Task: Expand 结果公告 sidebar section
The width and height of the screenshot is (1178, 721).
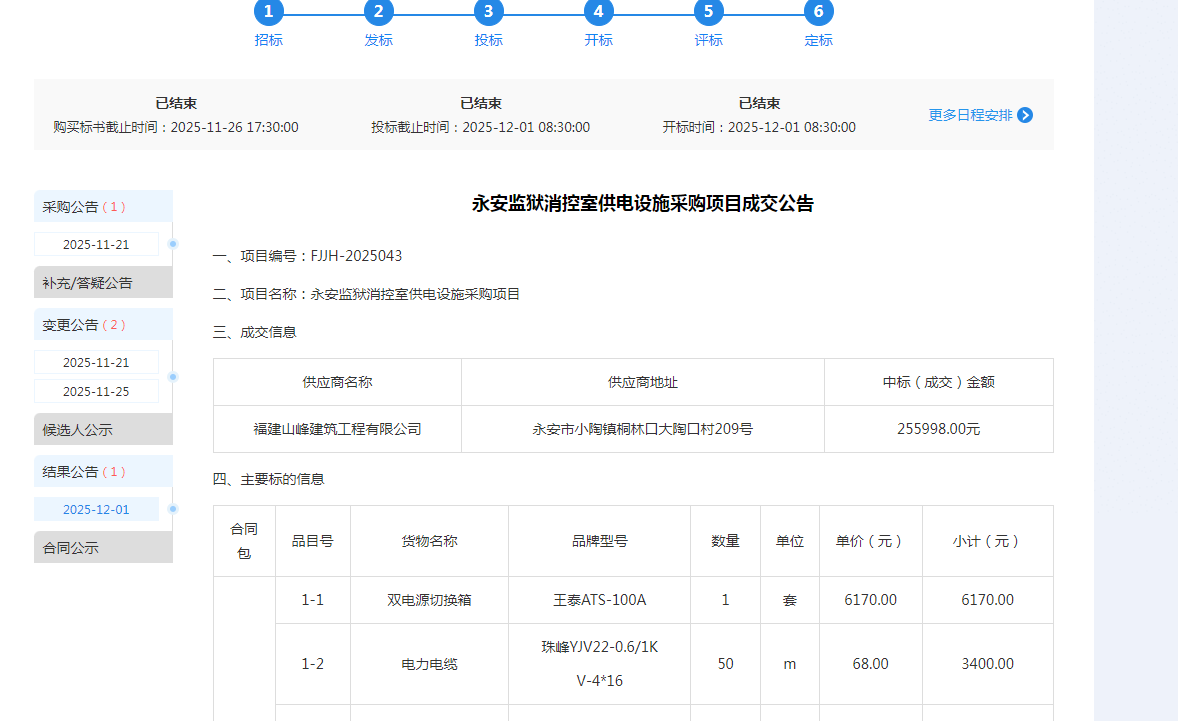Action: [103, 472]
